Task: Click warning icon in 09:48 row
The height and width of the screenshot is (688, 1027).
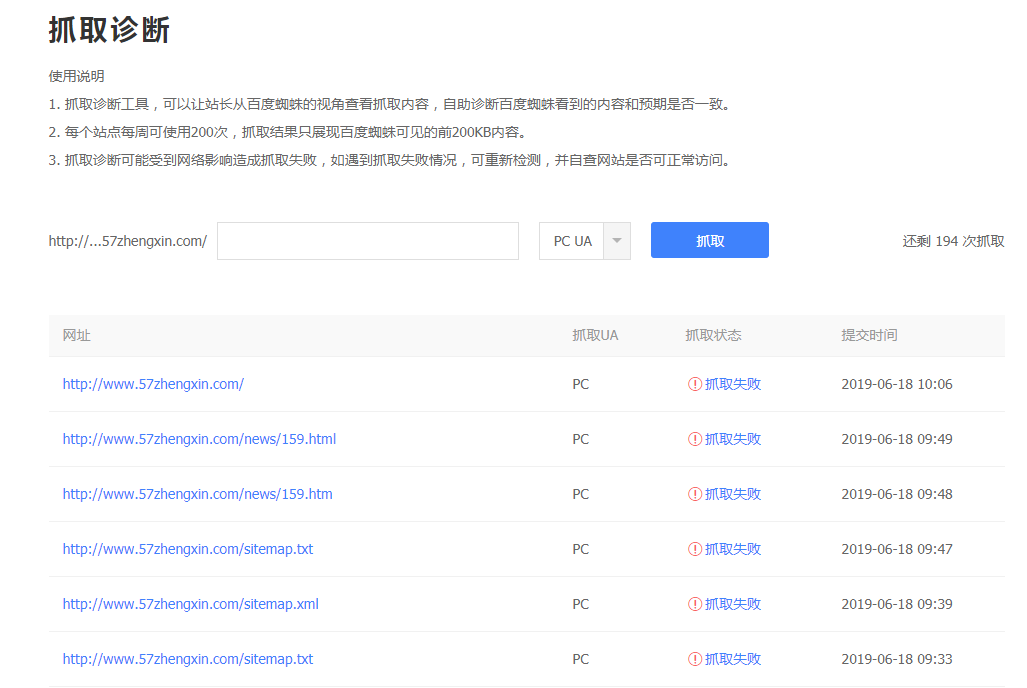Action: pos(694,494)
